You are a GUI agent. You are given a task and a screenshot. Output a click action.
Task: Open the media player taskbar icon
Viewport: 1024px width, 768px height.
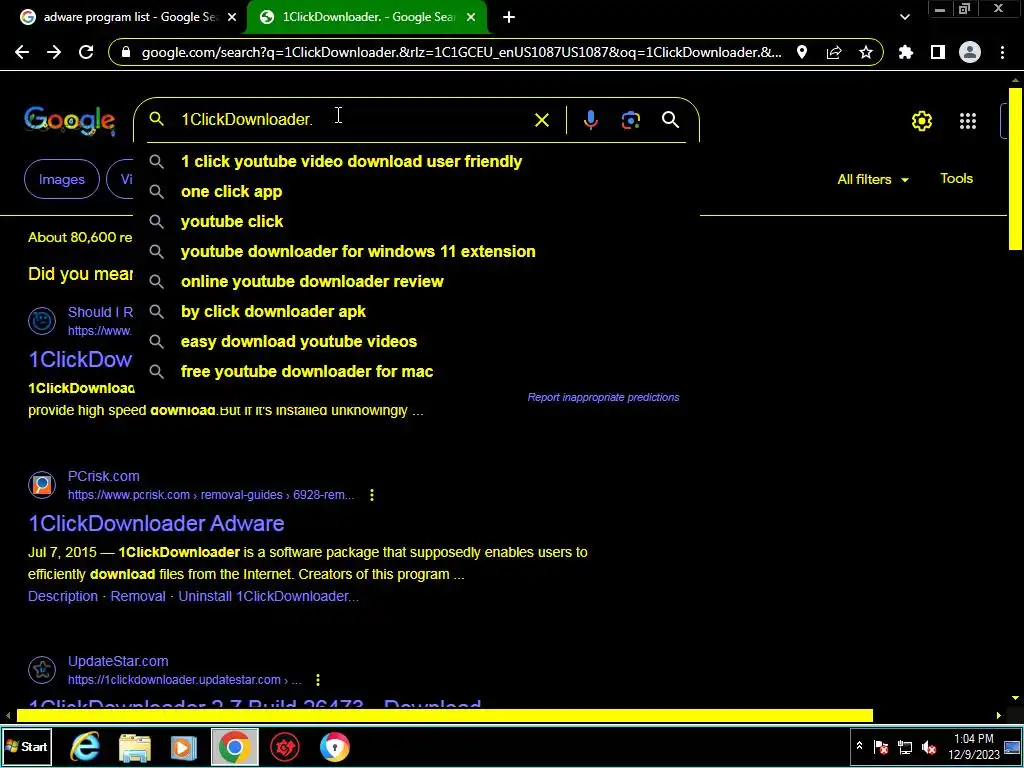click(184, 746)
